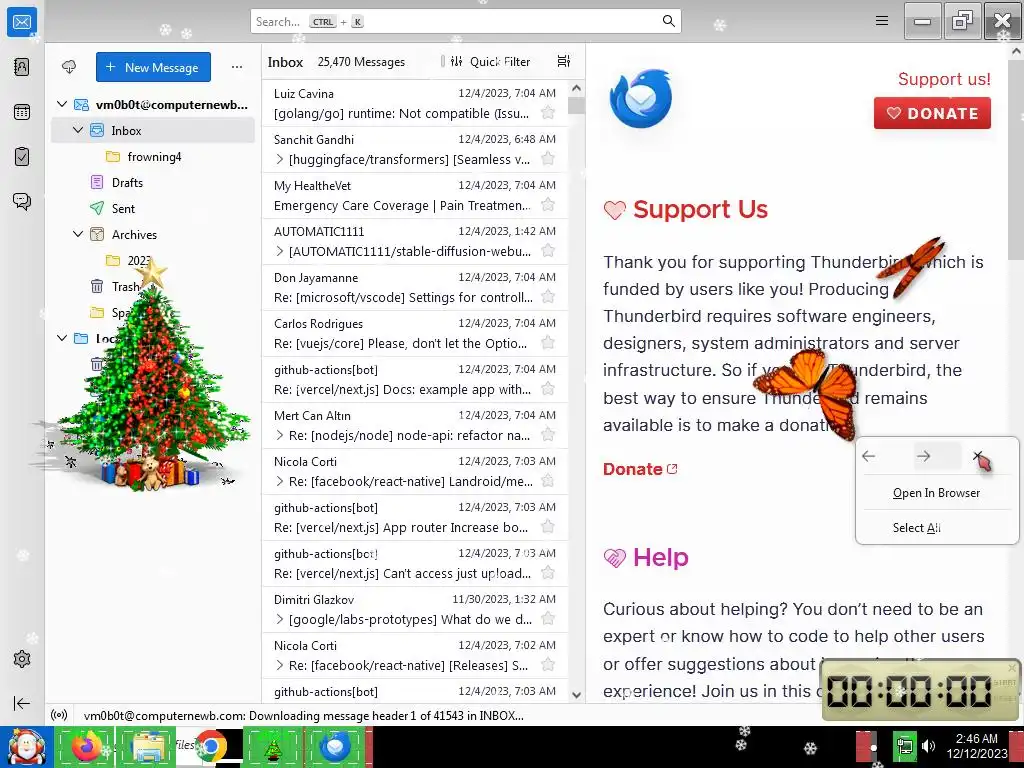Expand the AUTOMATIC1111 stable-diffusion thread
The image size is (1024, 768).
(280, 251)
